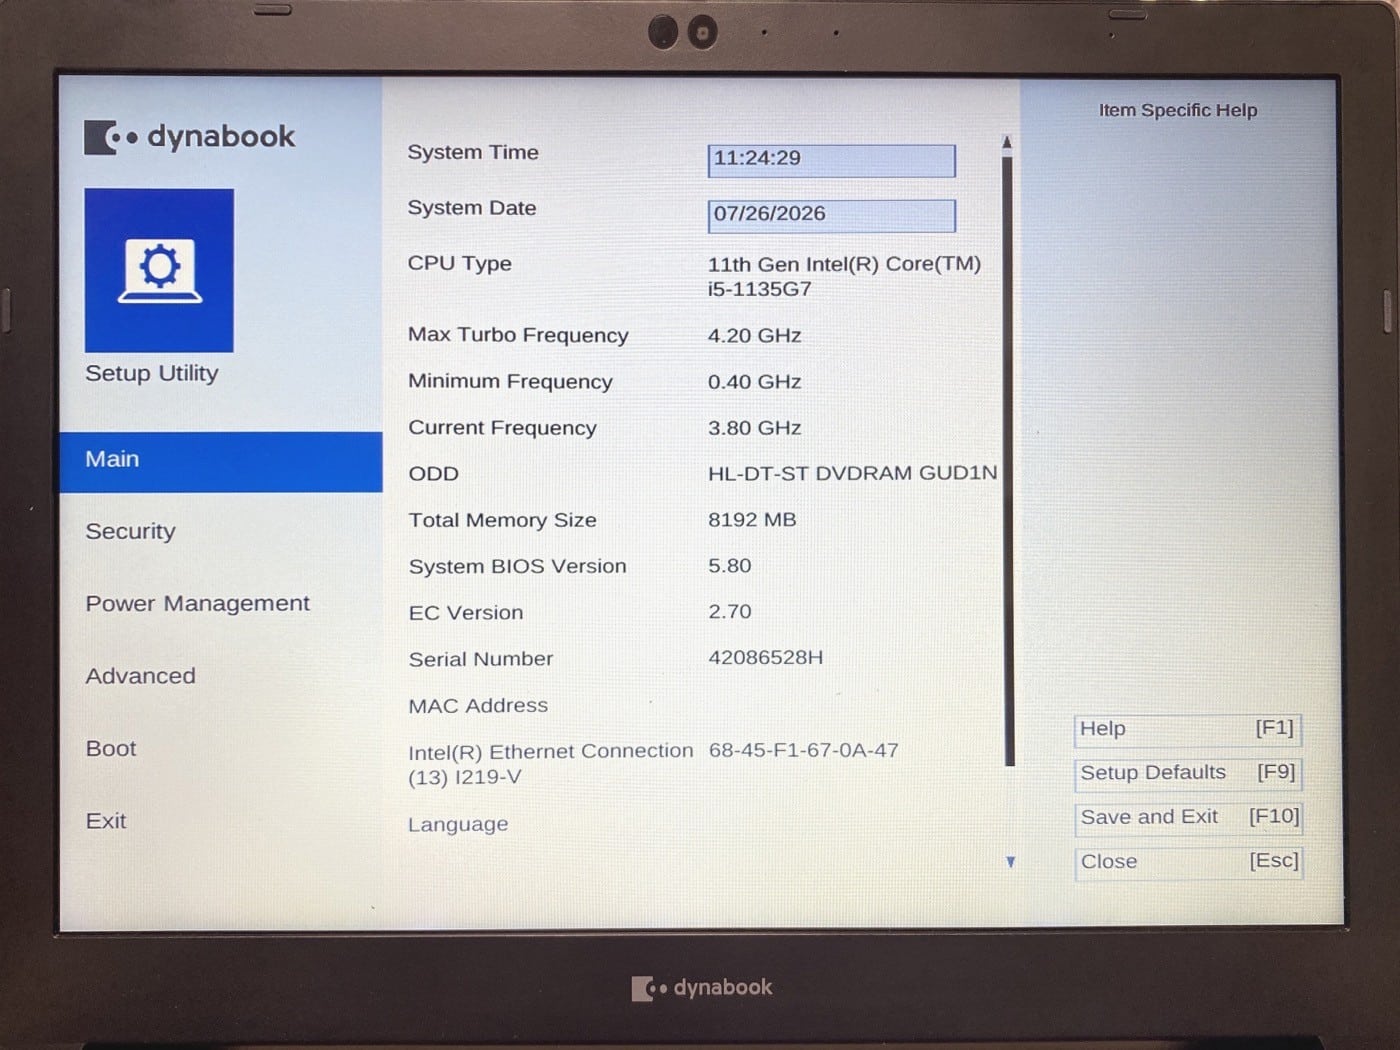Click the Setup Defaults F9 button
Viewport: 1400px width, 1050px height.
coord(1188,773)
